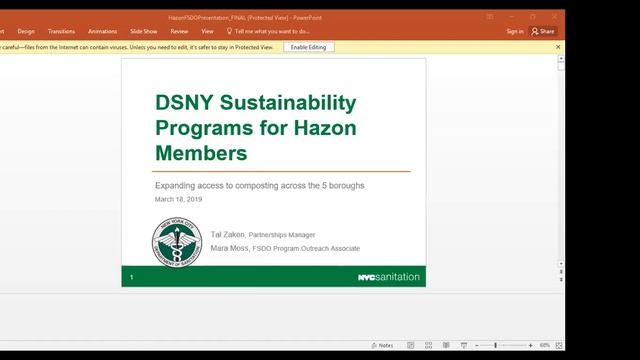Viewport: 640px width, 360px height.
Task: Click the zoom out minus button
Action: click(476, 345)
